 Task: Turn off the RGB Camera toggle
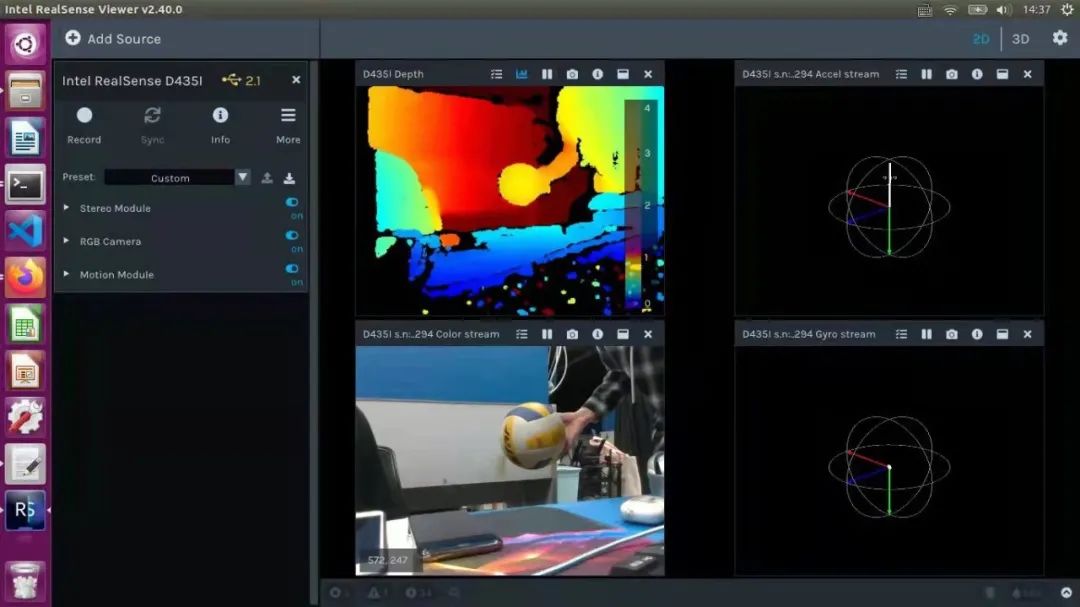click(x=293, y=236)
